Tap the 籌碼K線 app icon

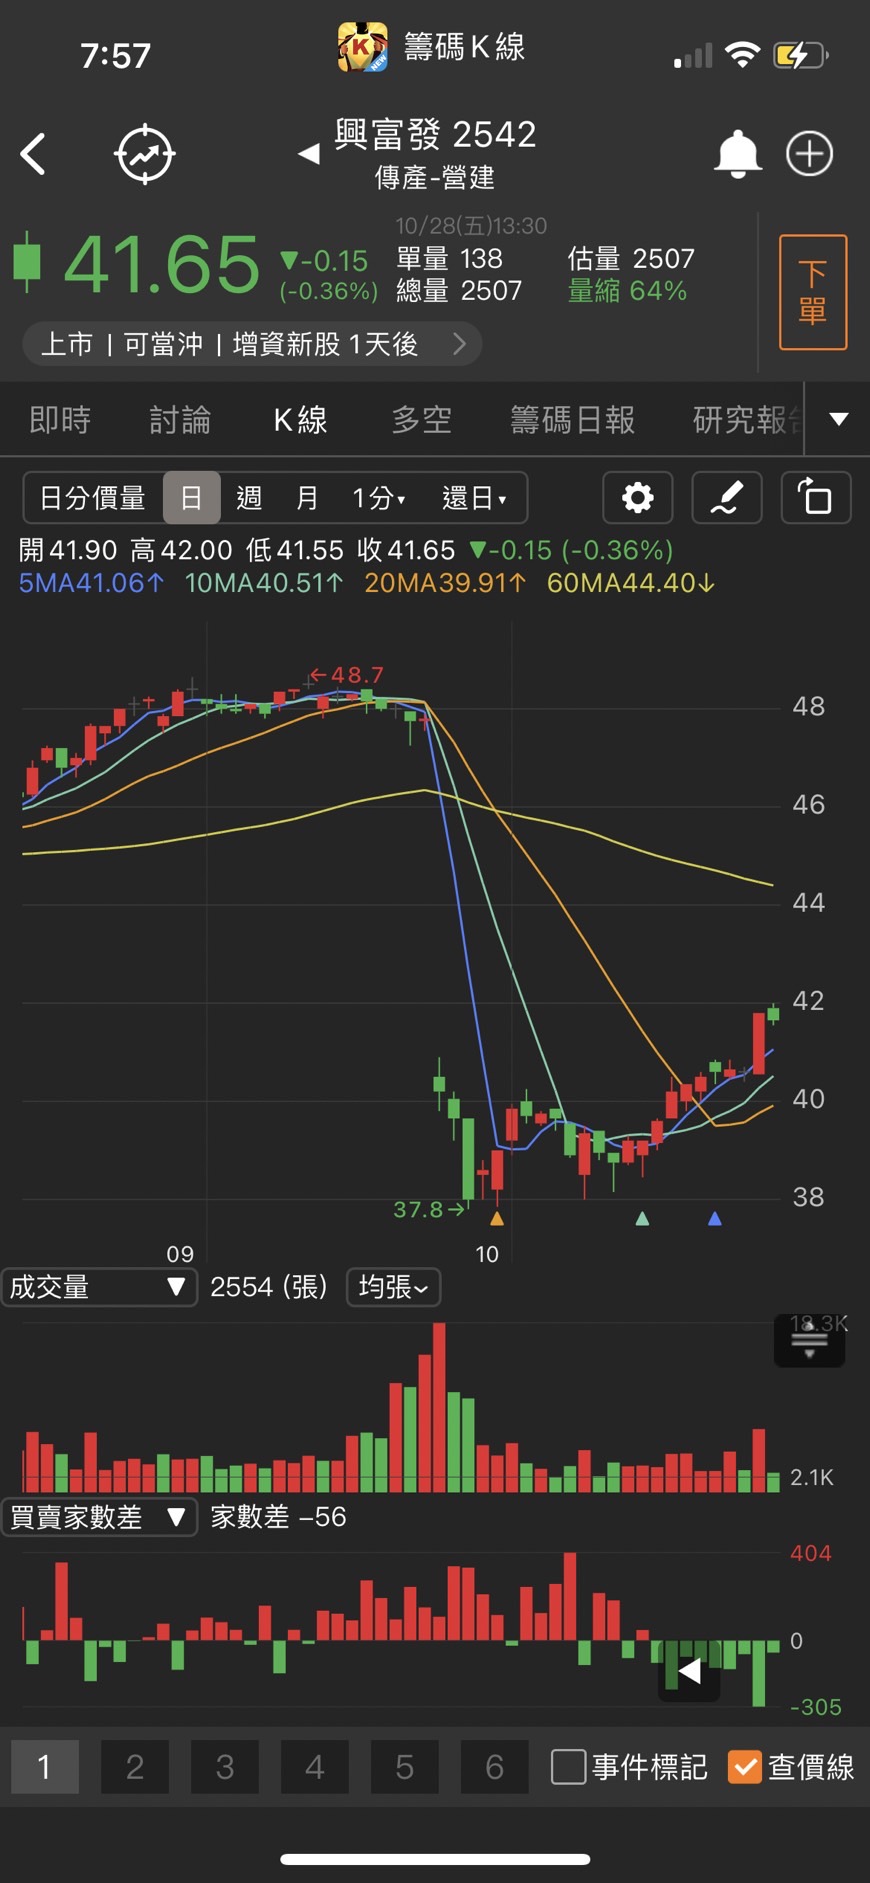coord(362,47)
